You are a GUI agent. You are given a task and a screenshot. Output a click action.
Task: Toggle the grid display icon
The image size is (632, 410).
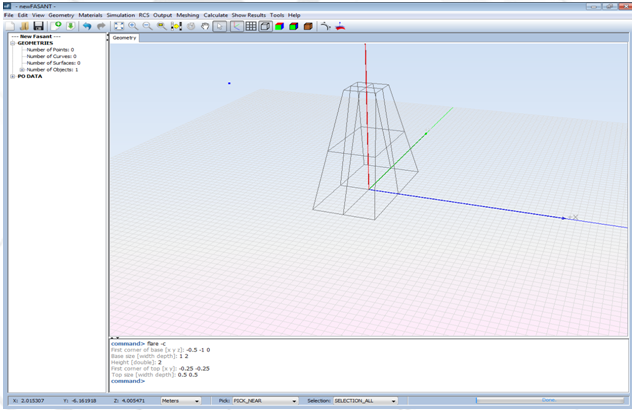(251, 26)
